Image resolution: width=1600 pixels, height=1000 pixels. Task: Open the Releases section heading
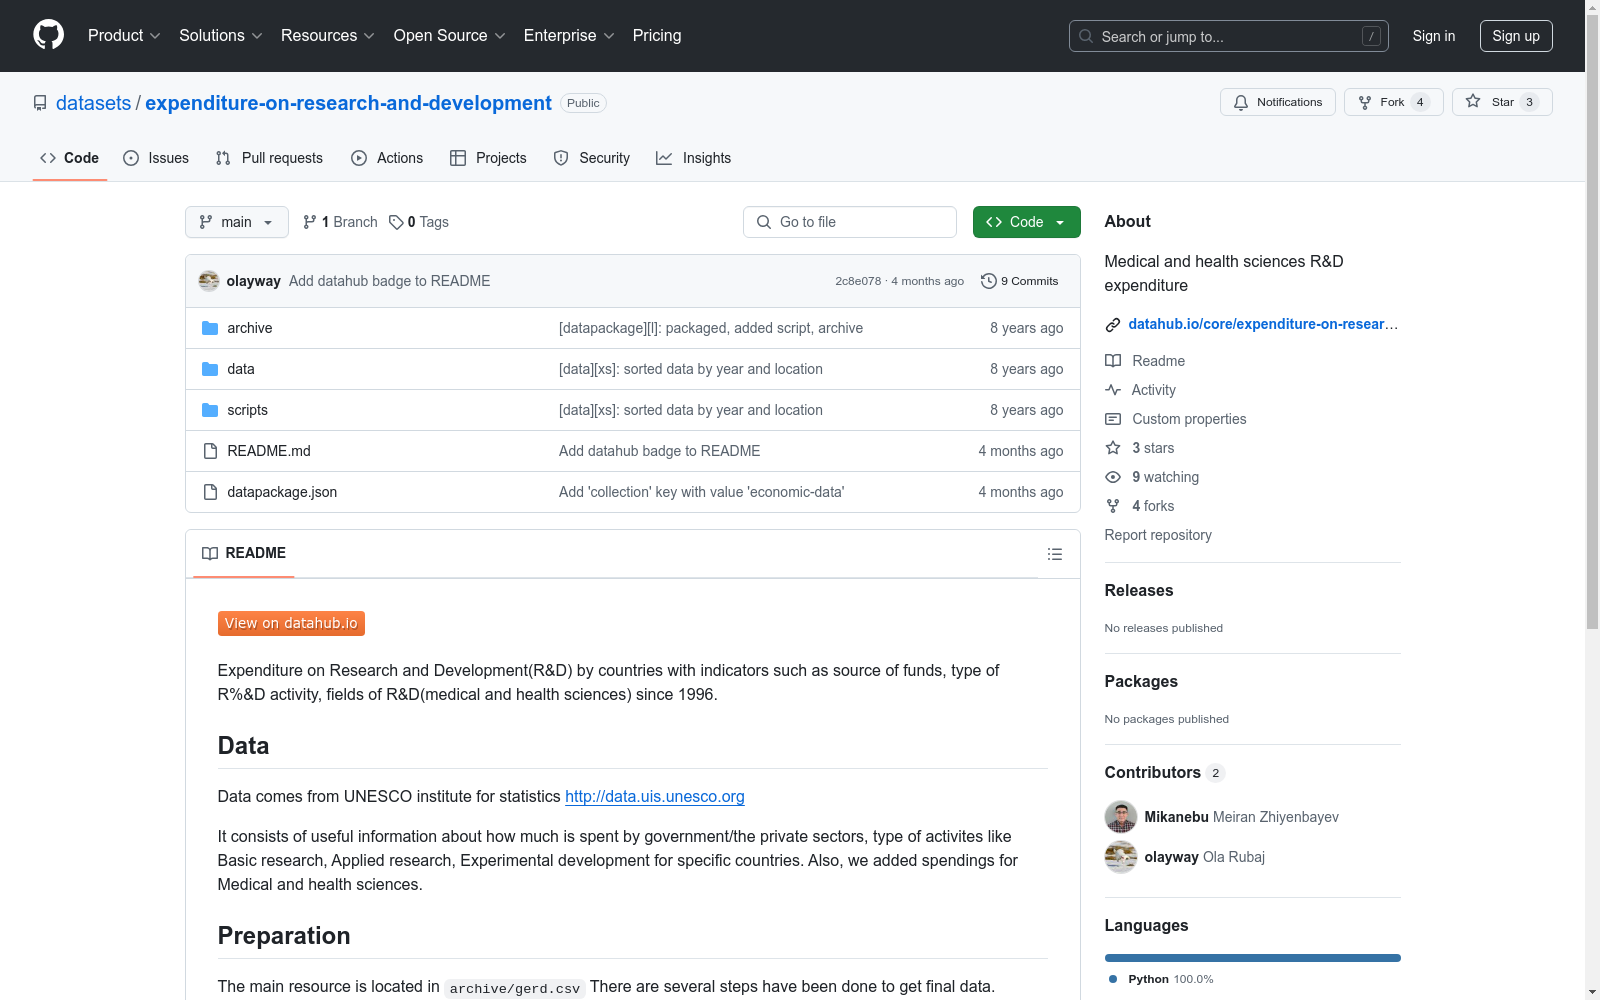pyautogui.click(x=1139, y=590)
